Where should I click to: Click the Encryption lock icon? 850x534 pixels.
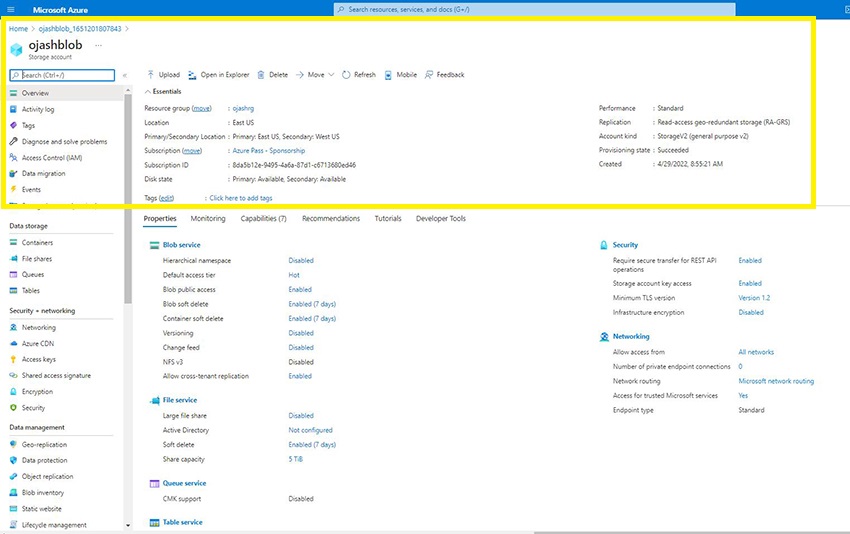click(x=14, y=391)
